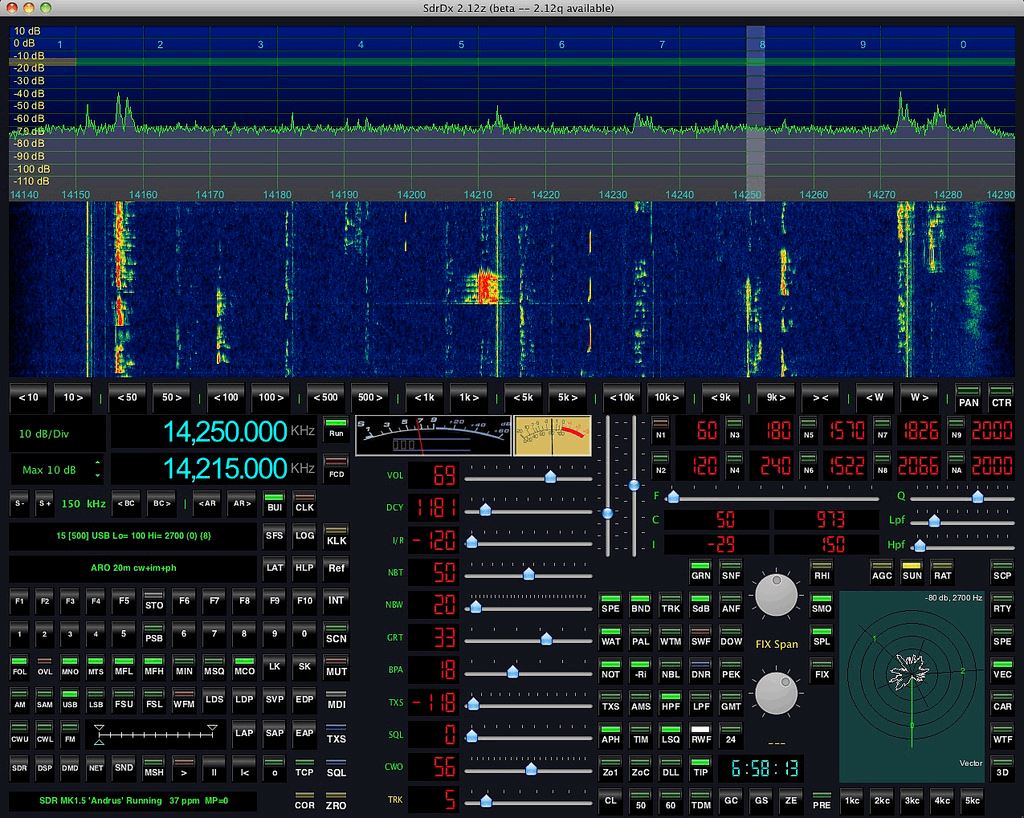Screen dimensions: 1024x818
Task: Toggle the AGC on or off
Action: (x=881, y=572)
